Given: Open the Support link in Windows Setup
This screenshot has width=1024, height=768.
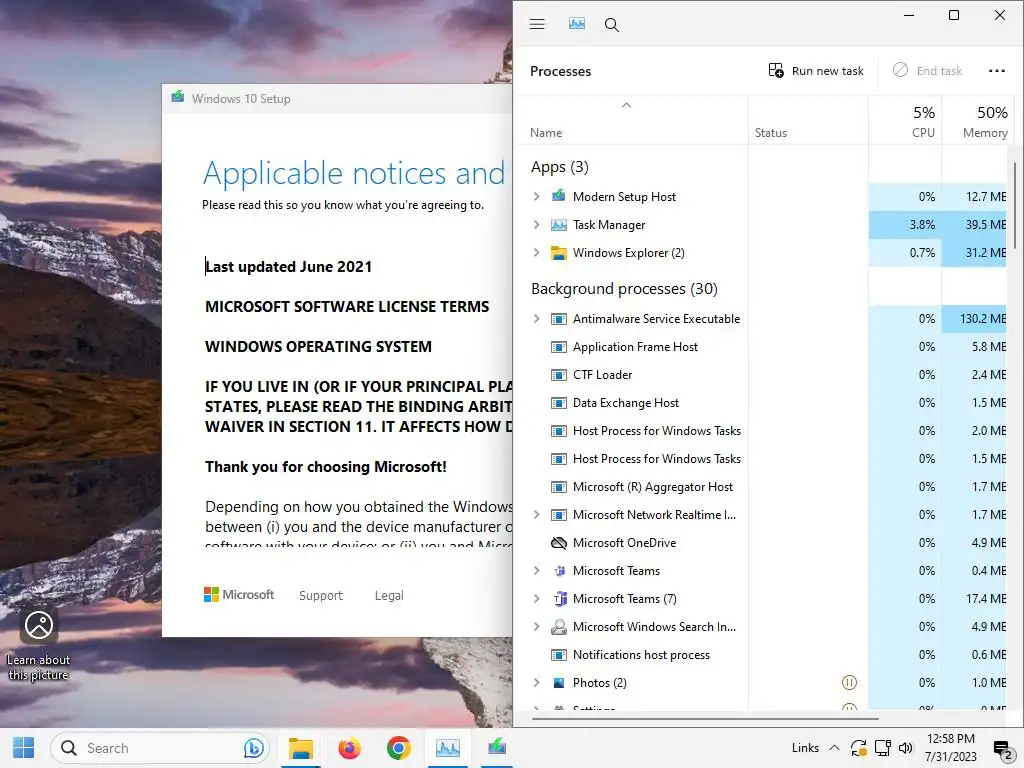Looking at the screenshot, I should pos(321,596).
